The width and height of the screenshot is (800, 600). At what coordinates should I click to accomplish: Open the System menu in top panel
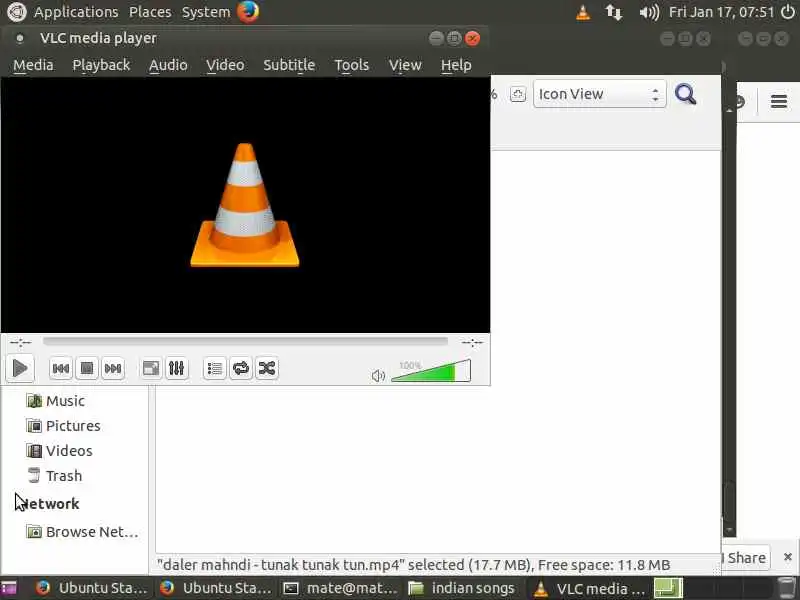tap(206, 12)
